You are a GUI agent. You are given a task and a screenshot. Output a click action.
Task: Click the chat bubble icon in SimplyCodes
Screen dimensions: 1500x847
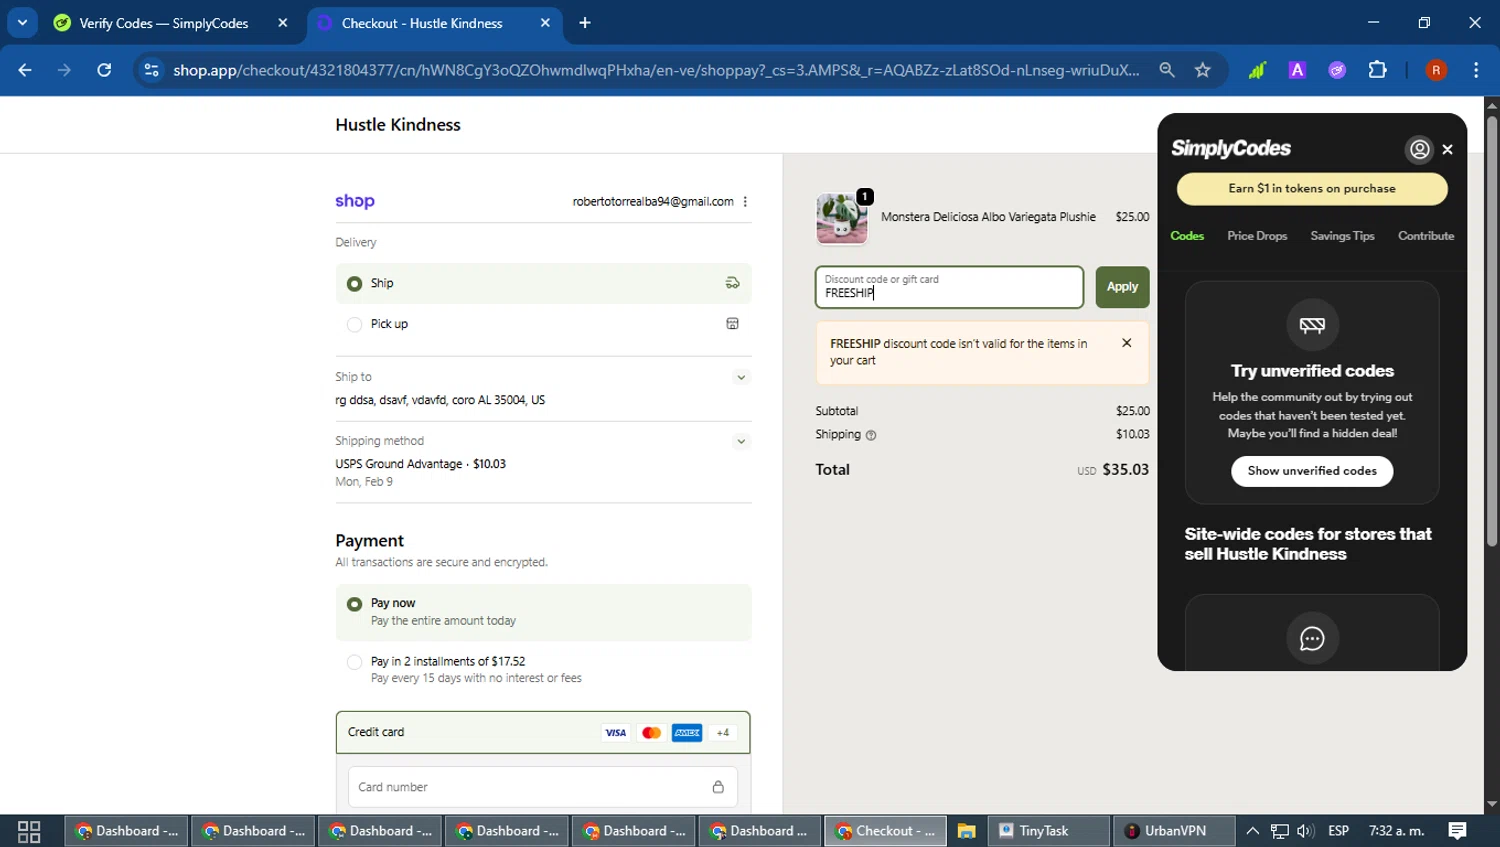[x=1312, y=639]
